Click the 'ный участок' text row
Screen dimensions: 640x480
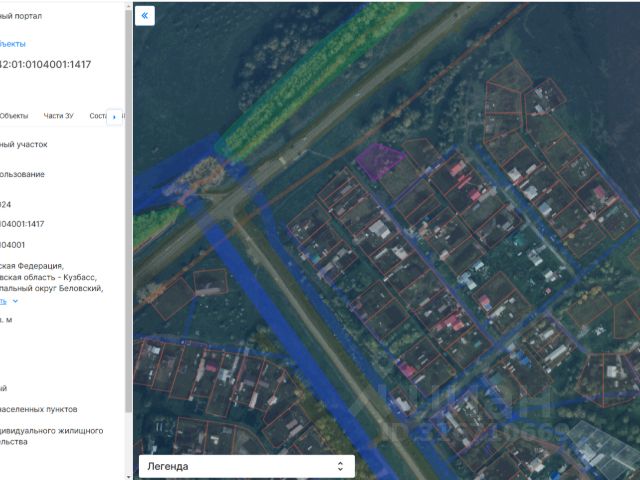point(24,144)
